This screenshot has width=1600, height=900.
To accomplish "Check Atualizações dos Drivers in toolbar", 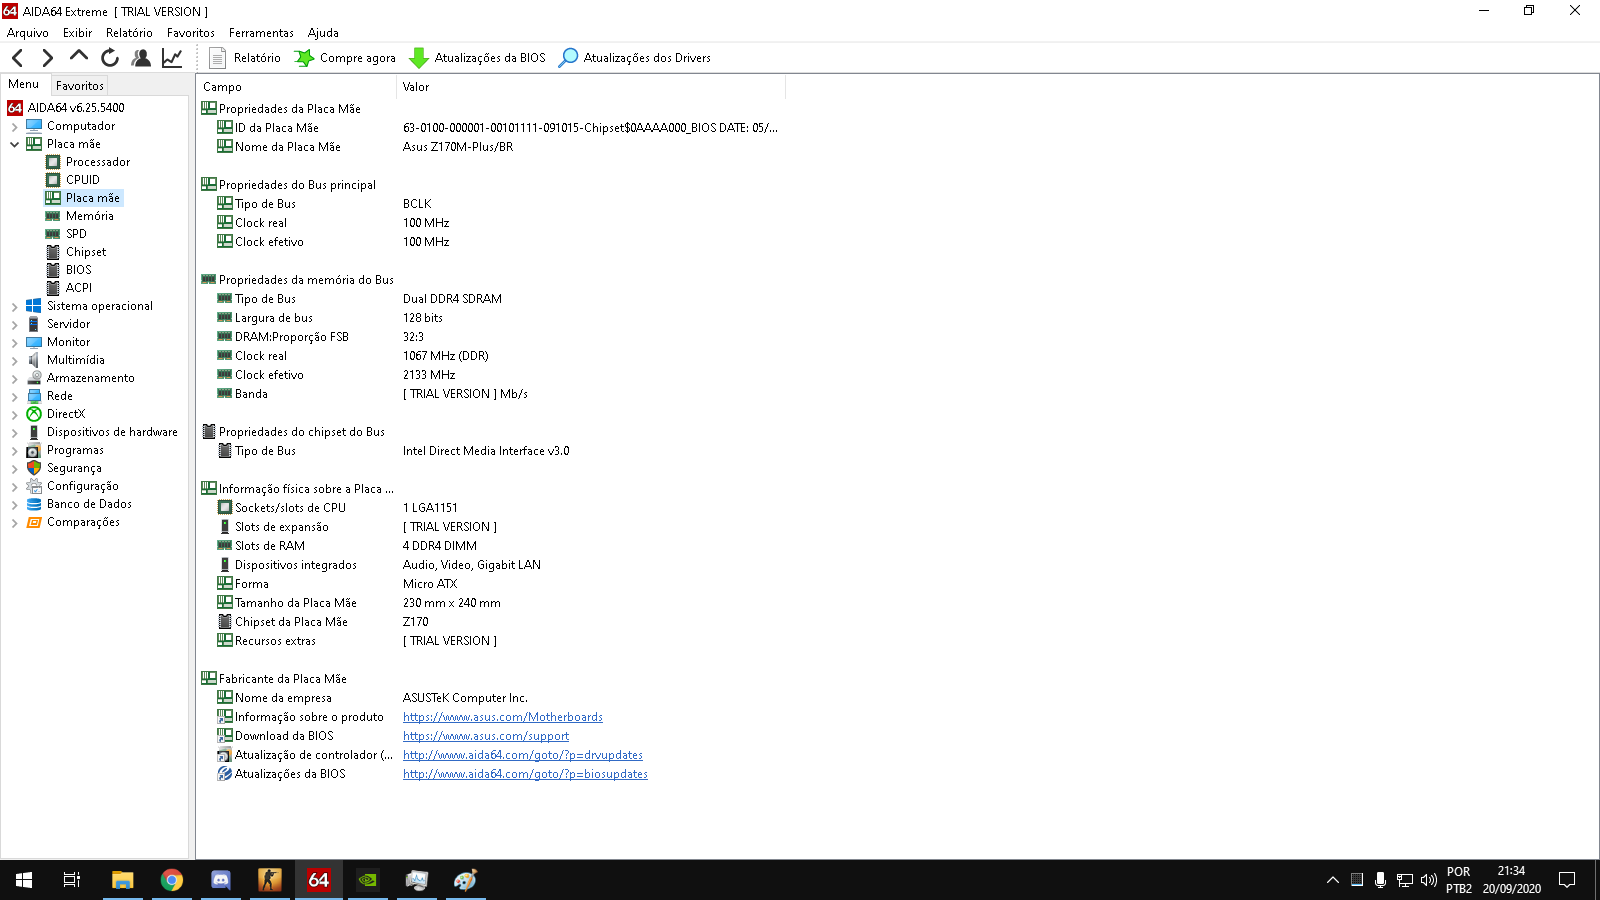I will tap(635, 58).
